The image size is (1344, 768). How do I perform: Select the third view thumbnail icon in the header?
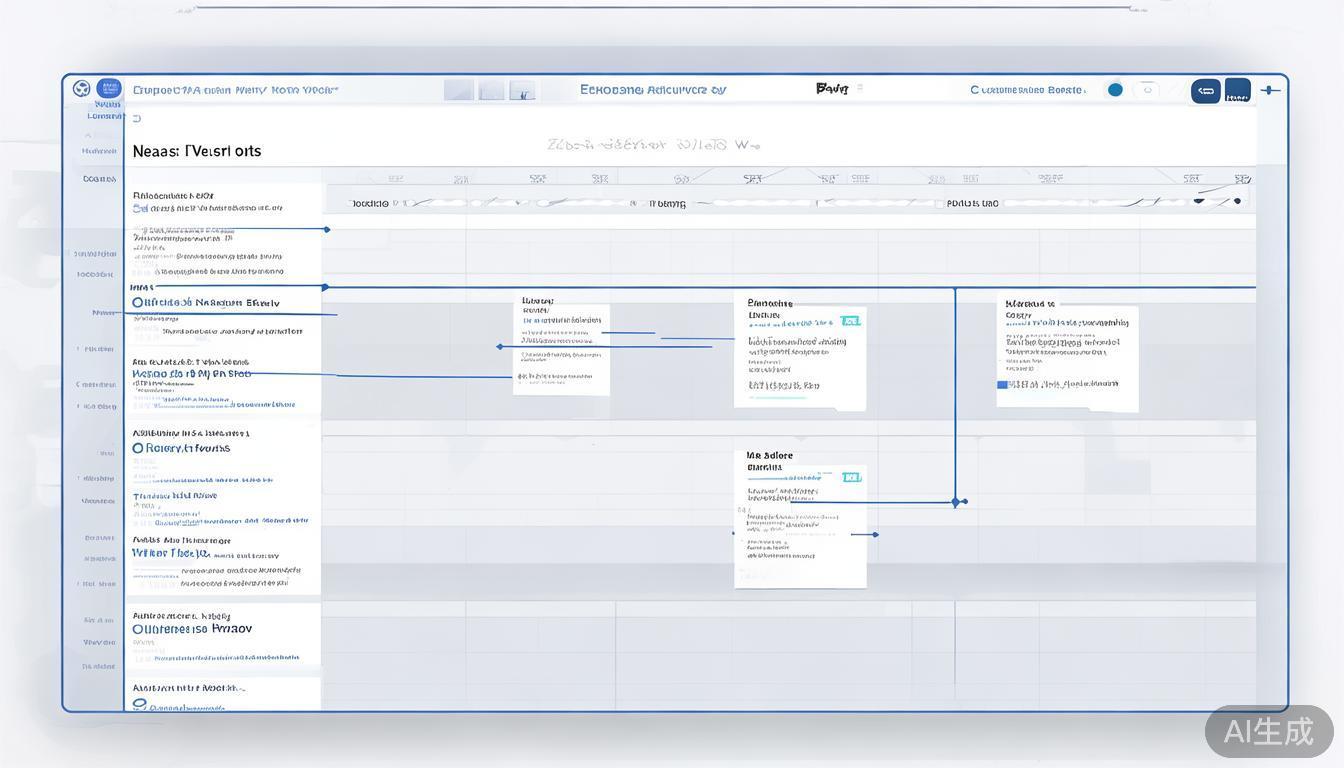[x=522, y=90]
